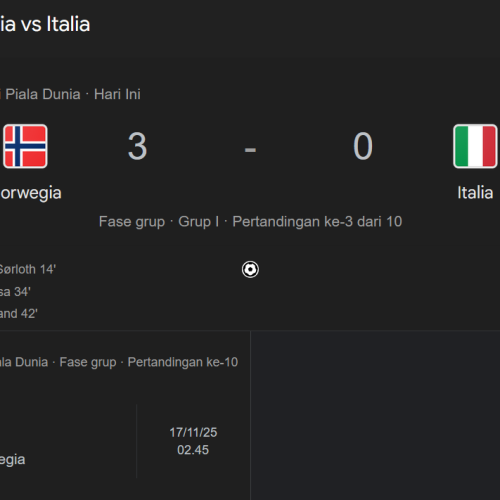This screenshot has height=500, width=500.
Task: Click the 42' goal scorer entry
Action: pos(19,314)
